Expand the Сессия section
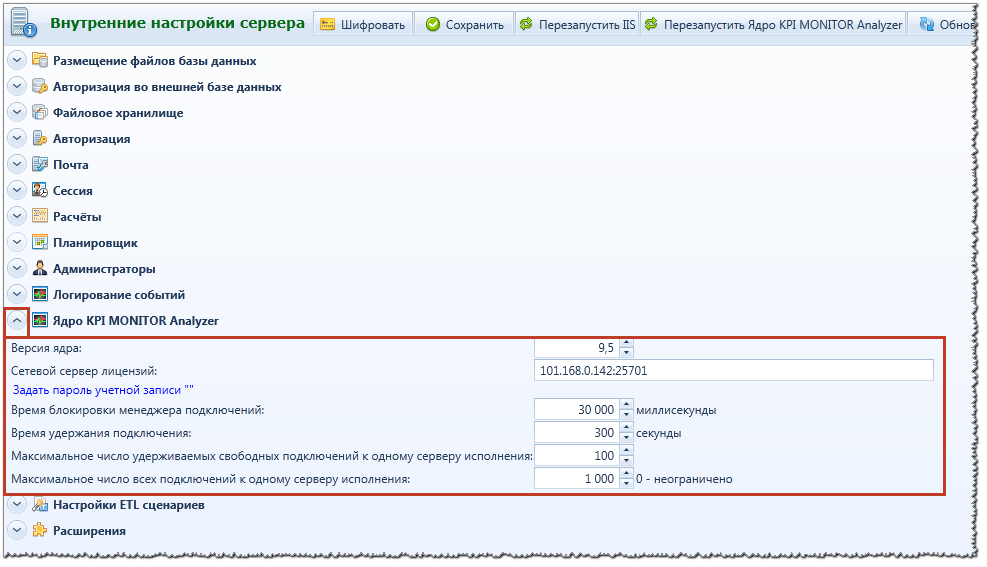This screenshot has width=987, height=567. (x=17, y=190)
